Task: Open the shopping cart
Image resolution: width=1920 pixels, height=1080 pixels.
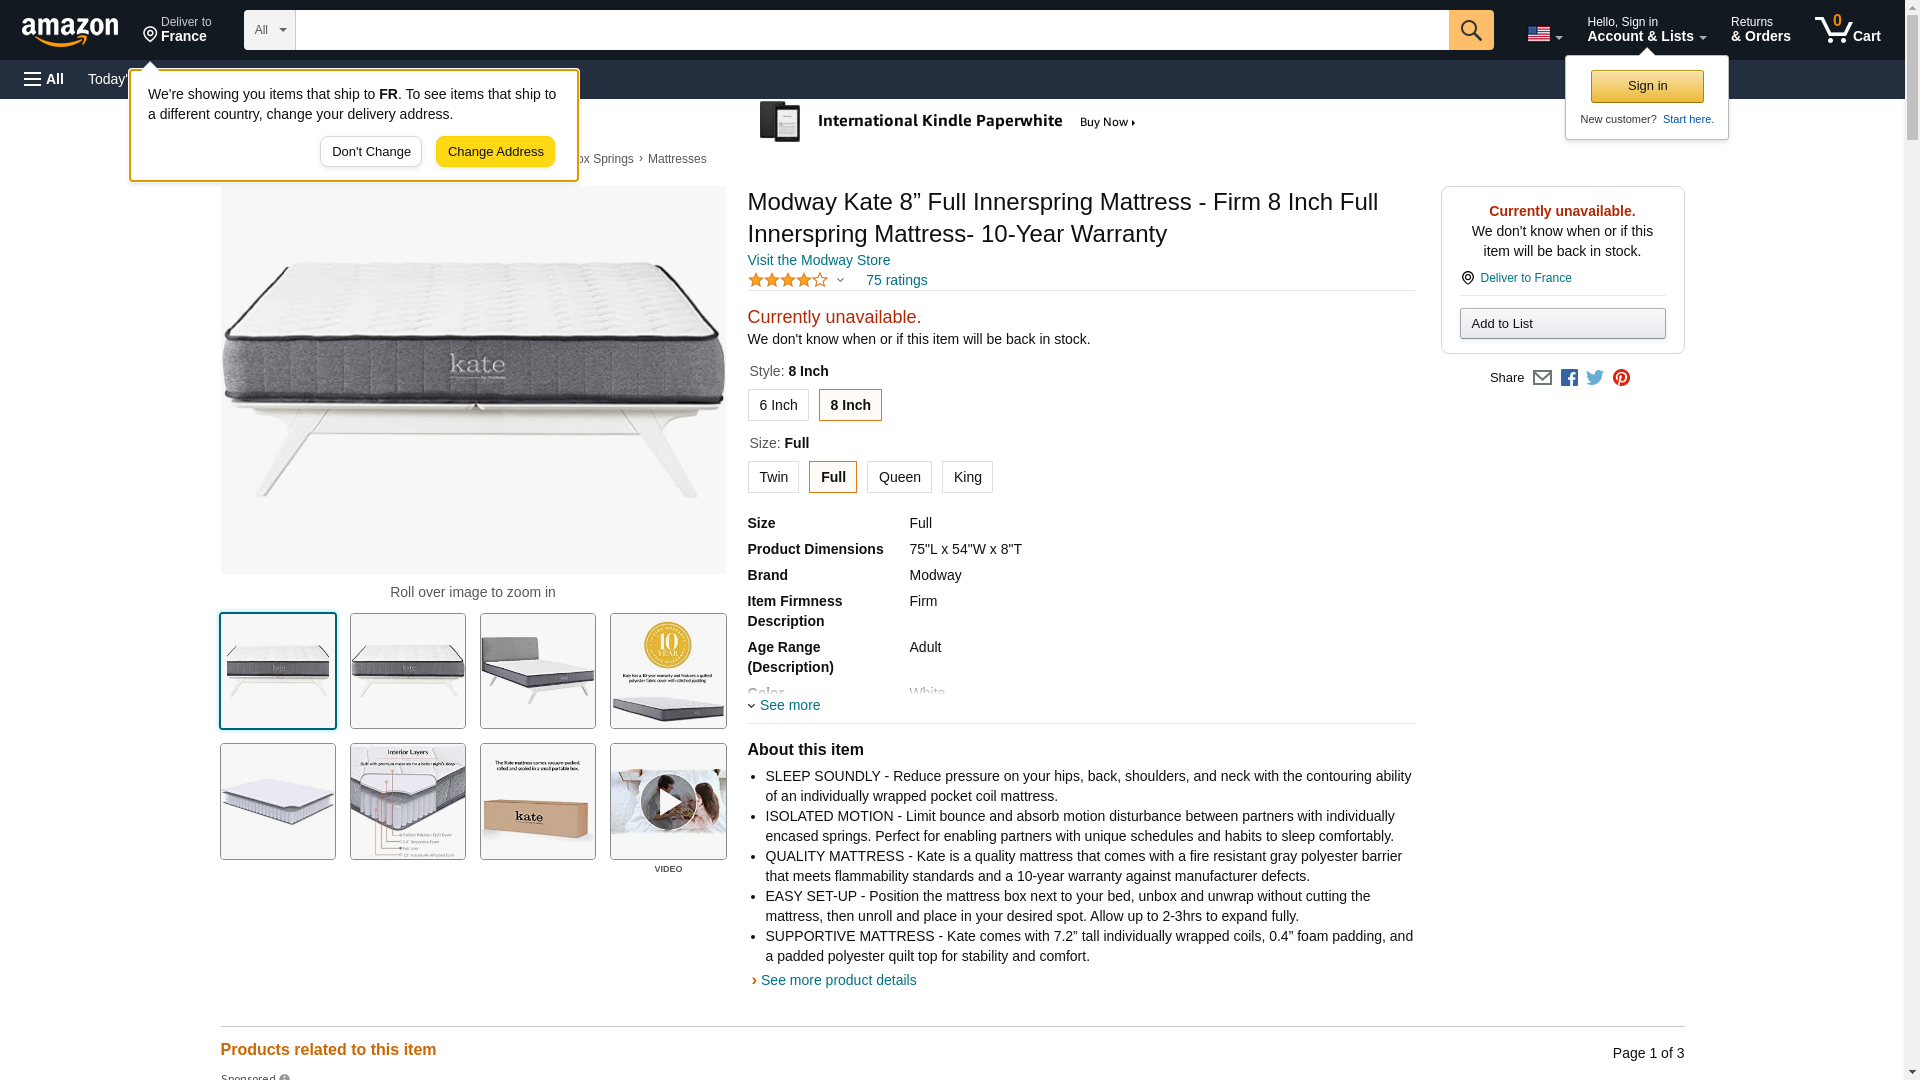Action: [x=1847, y=30]
